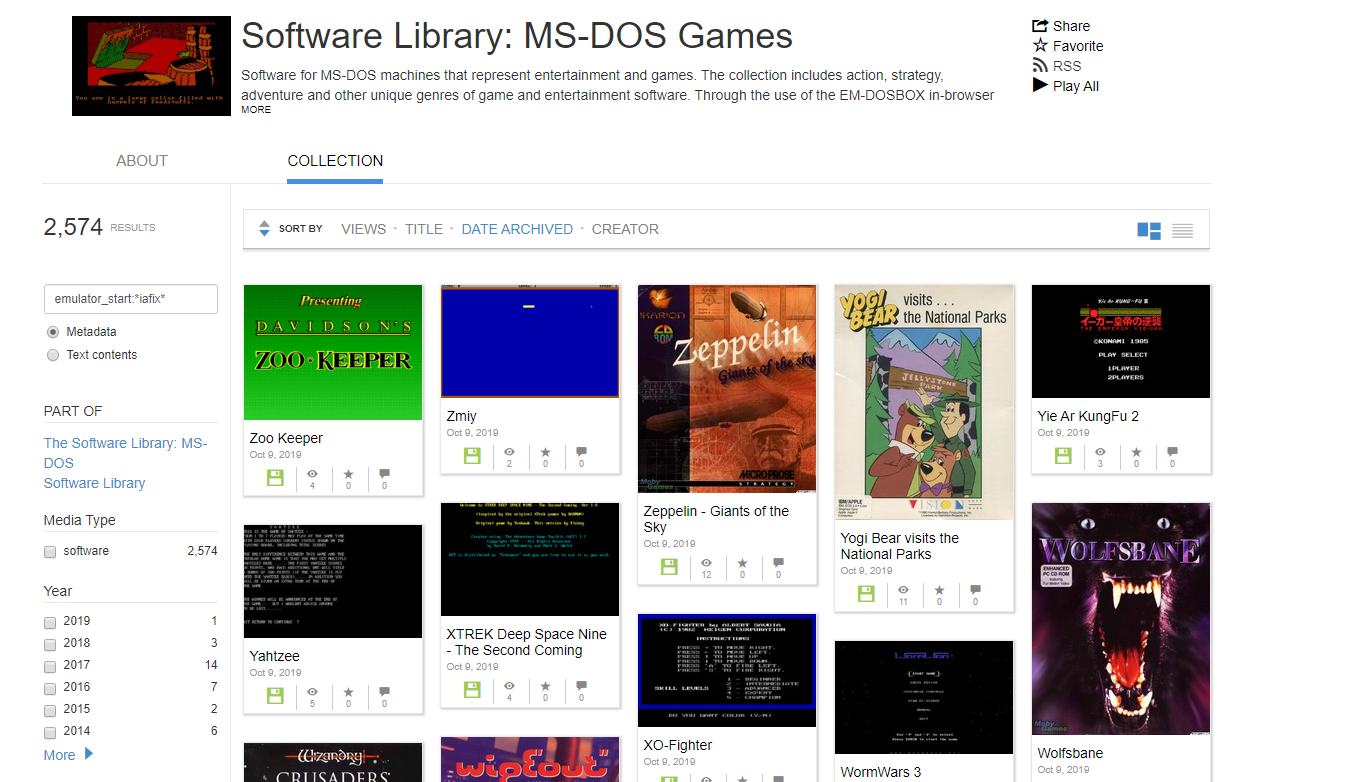This screenshot has height=782, width=1361.
Task: Sort results by DATE ARCHIVED
Action: [517, 229]
